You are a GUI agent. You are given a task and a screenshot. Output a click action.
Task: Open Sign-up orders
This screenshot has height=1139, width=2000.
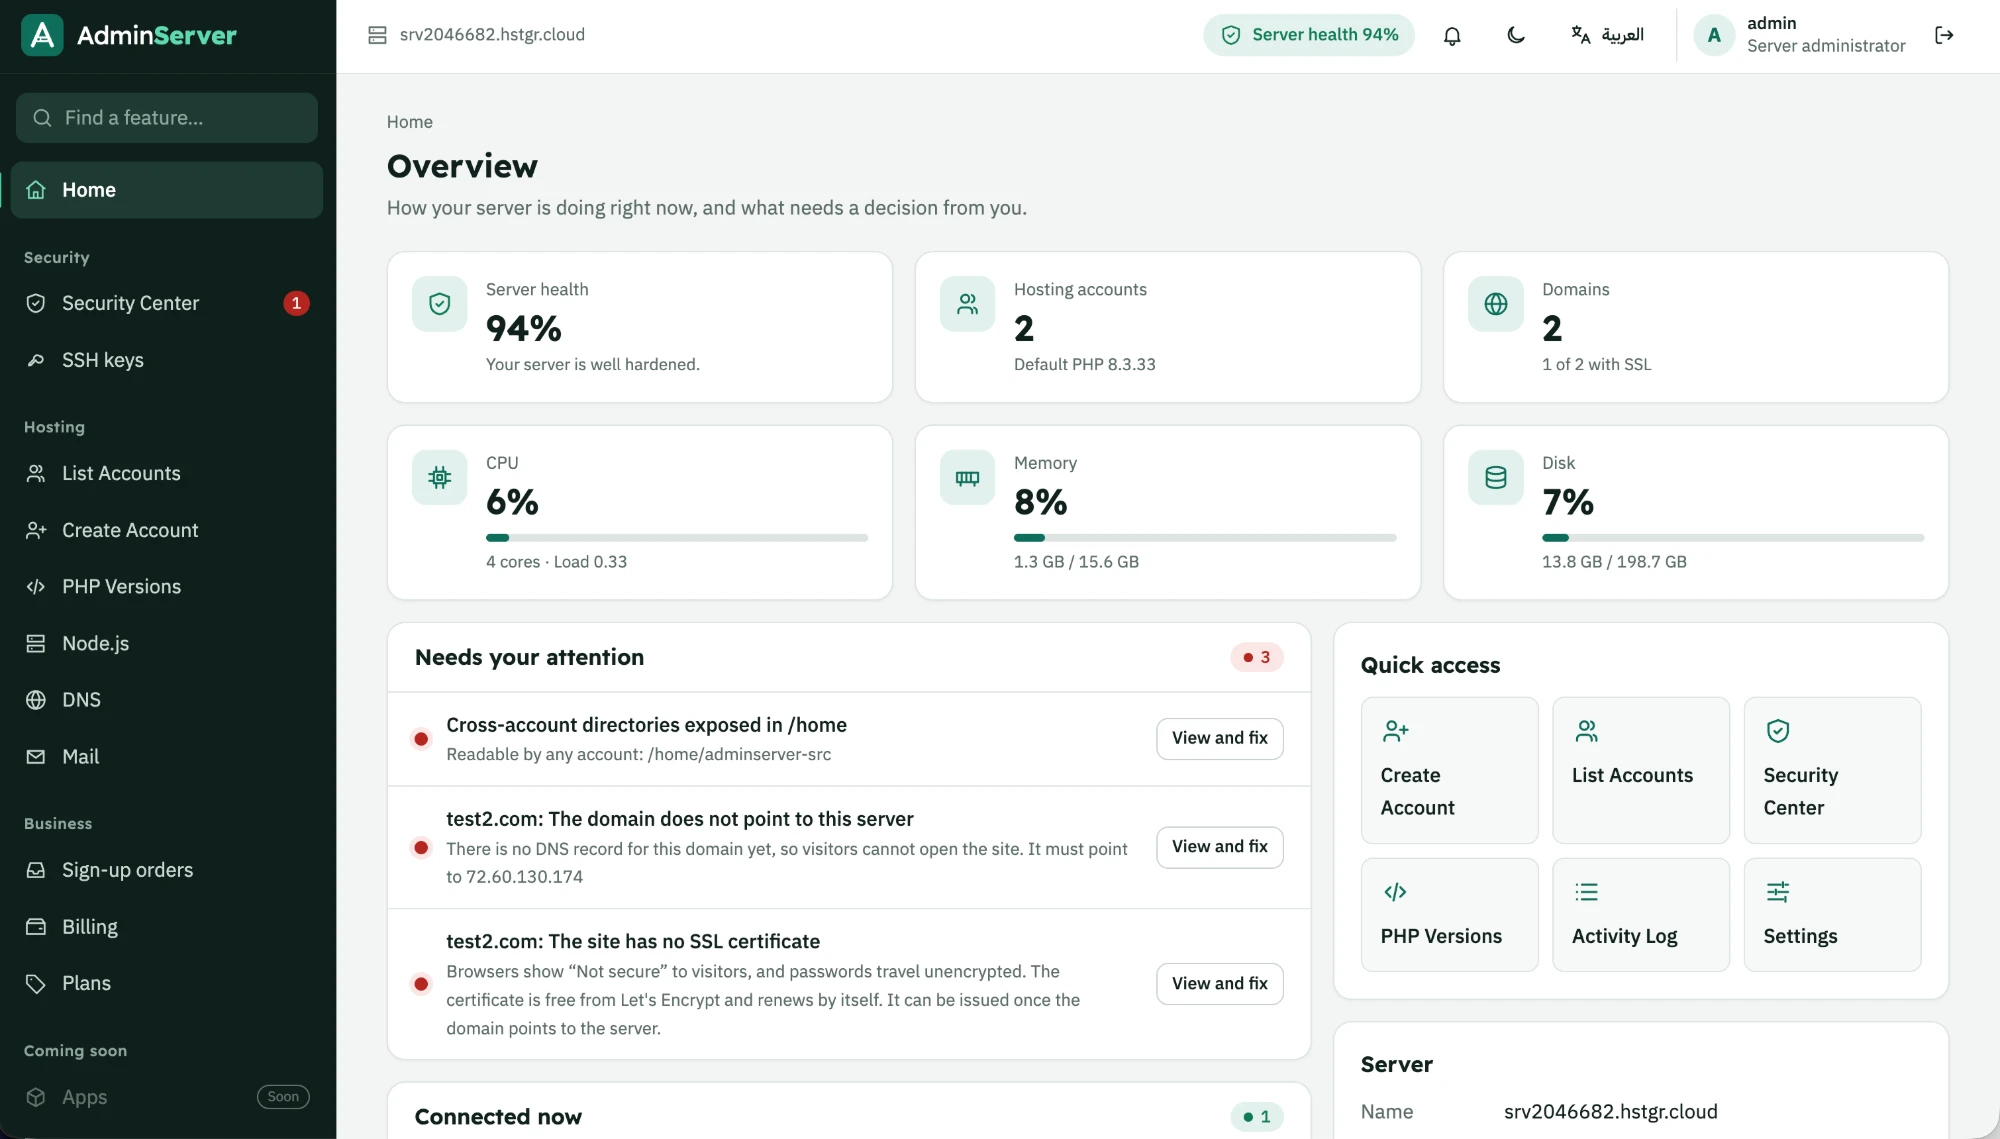167,870
